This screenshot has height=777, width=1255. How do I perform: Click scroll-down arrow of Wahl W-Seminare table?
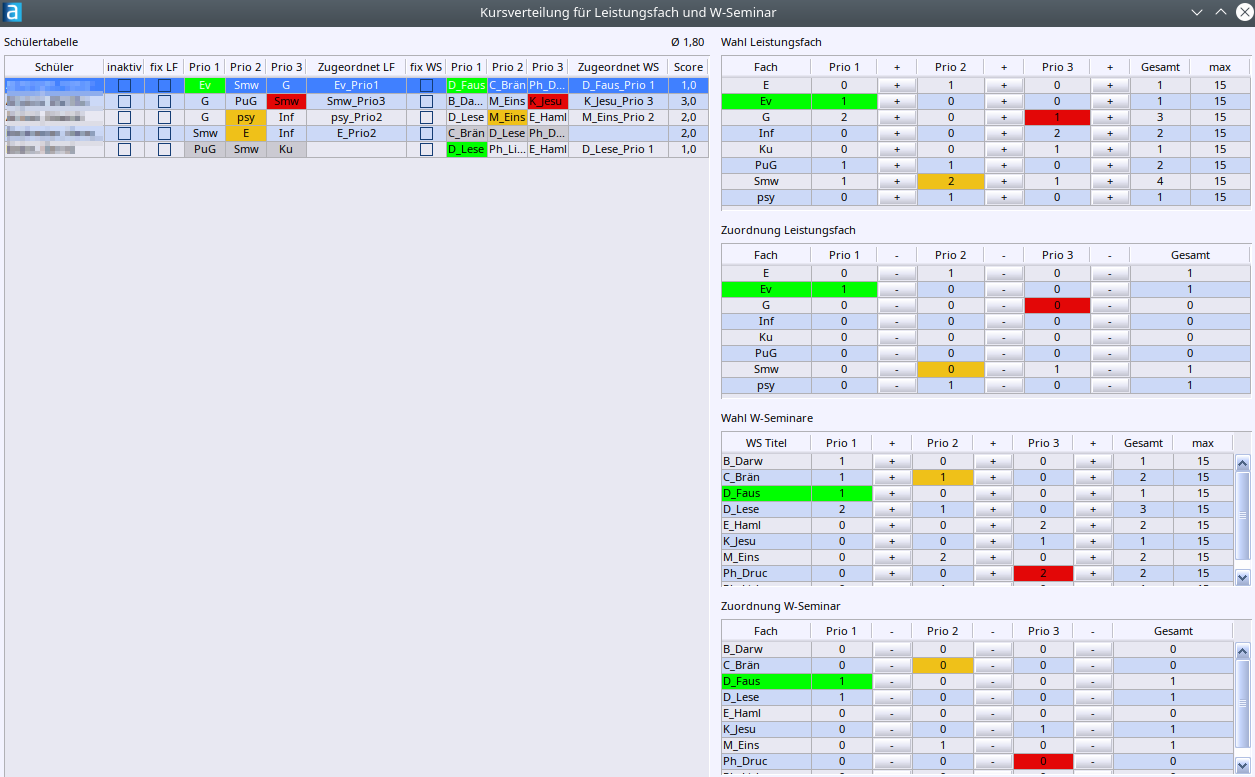1243,578
